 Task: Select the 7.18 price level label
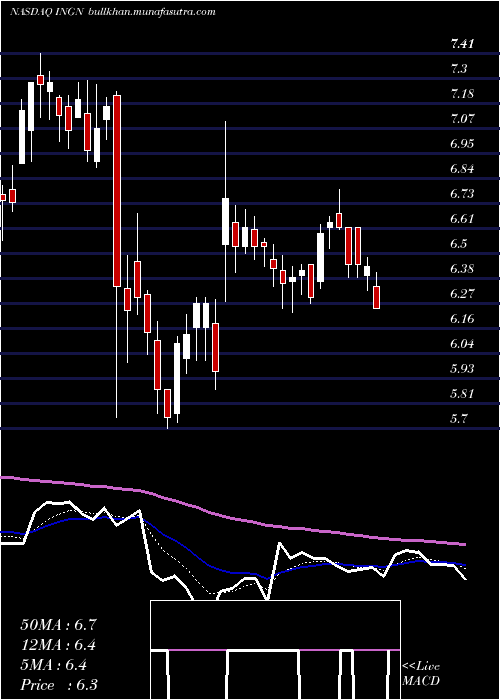coord(462,94)
